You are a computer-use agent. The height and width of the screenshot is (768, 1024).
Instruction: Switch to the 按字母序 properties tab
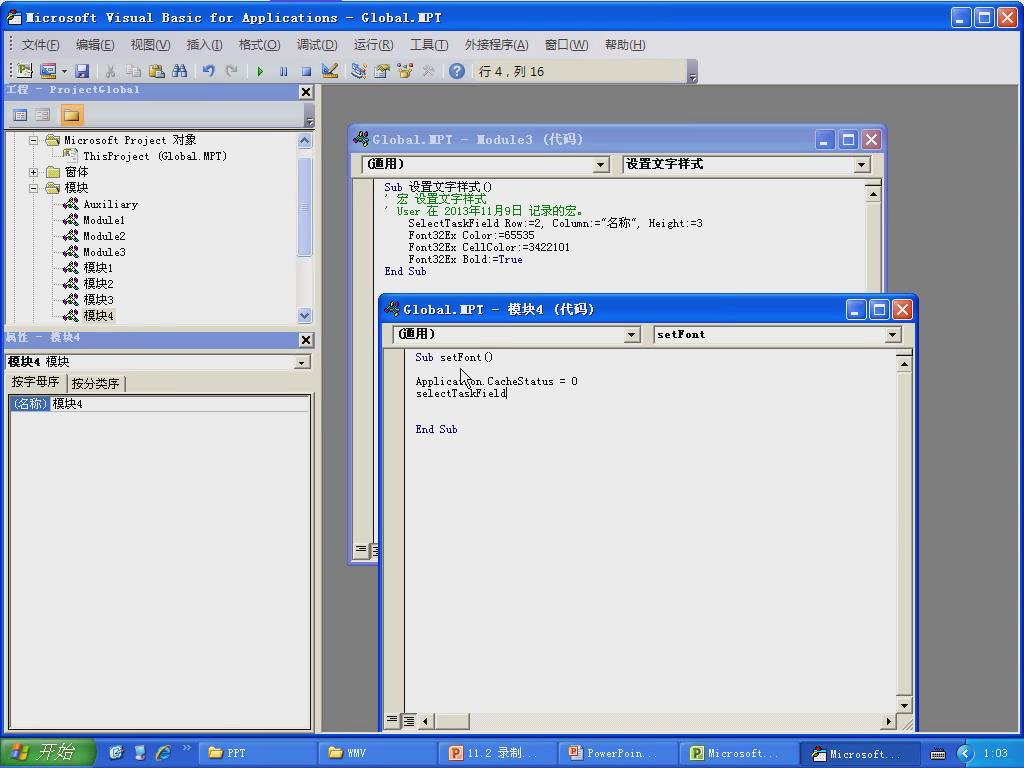(35, 382)
